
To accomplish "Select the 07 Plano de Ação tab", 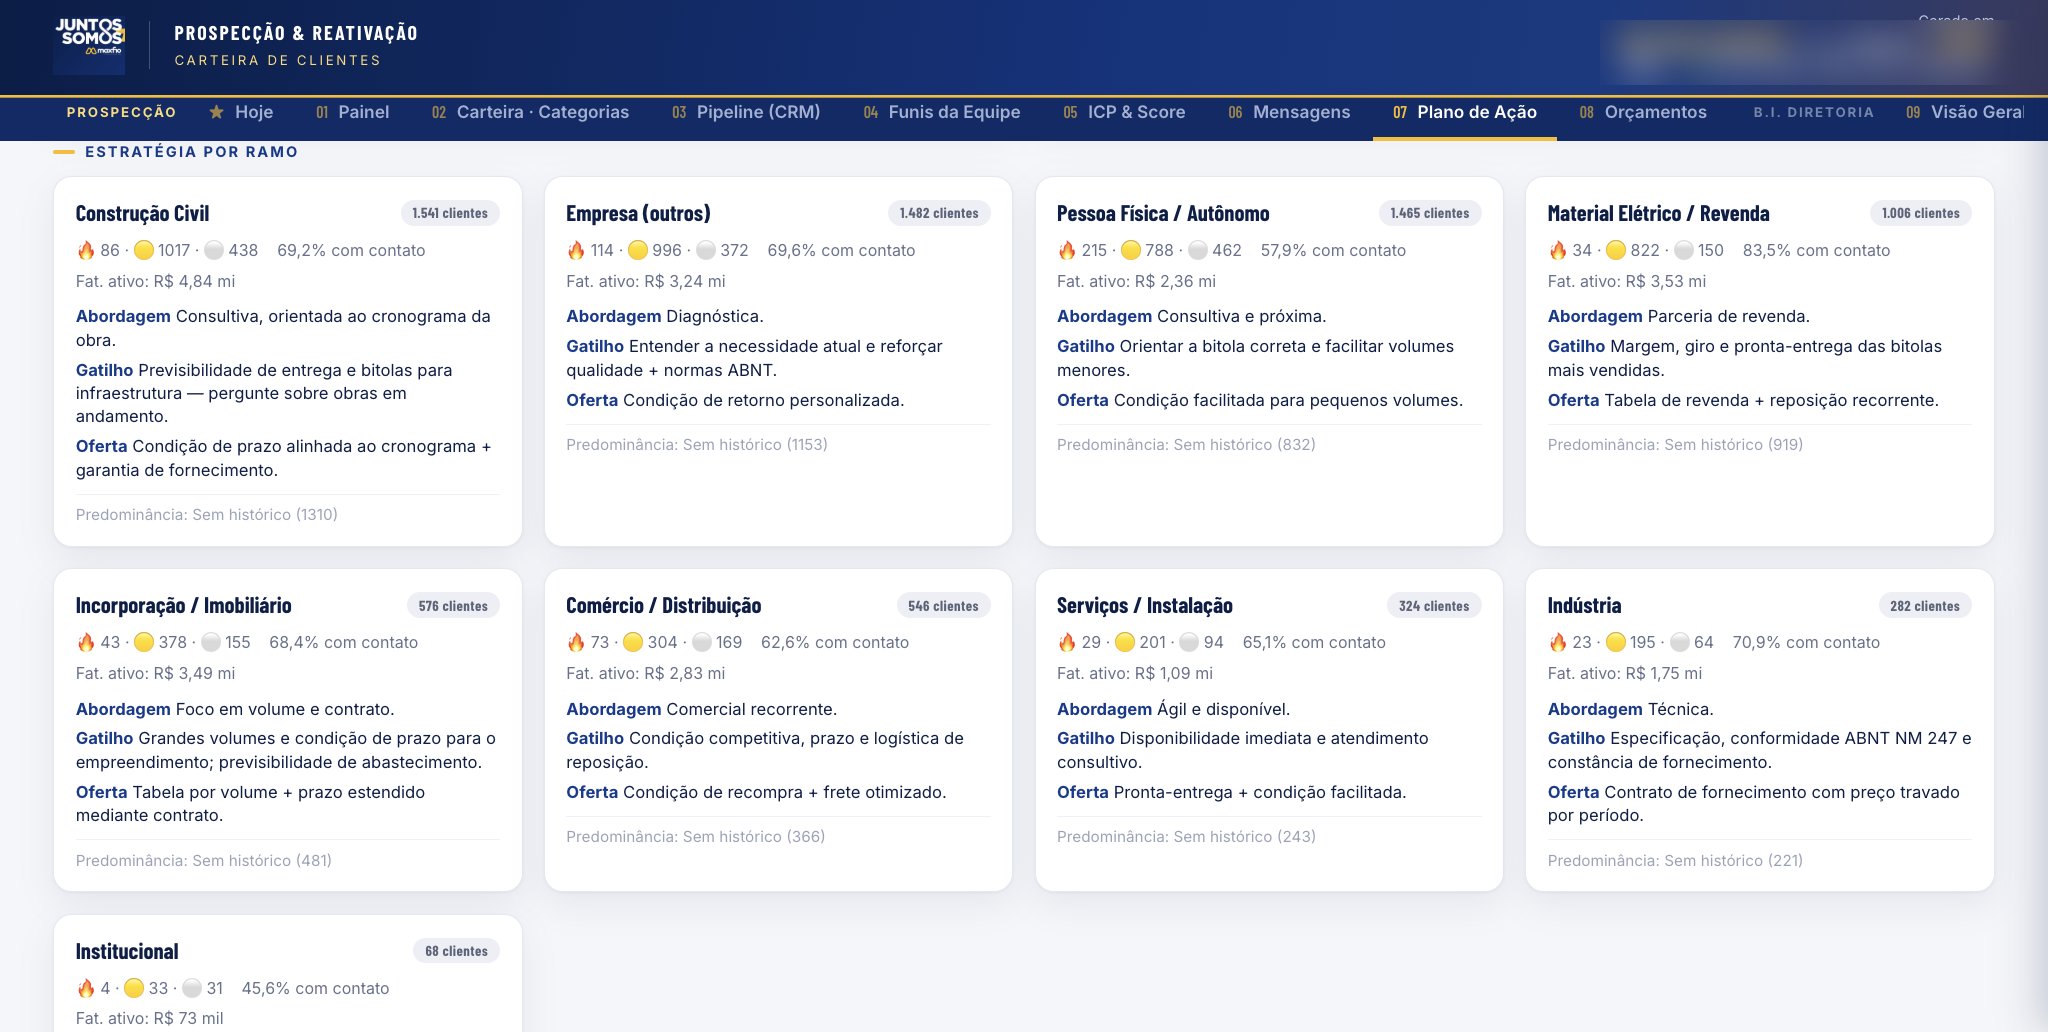I will (x=1465, y=112).
